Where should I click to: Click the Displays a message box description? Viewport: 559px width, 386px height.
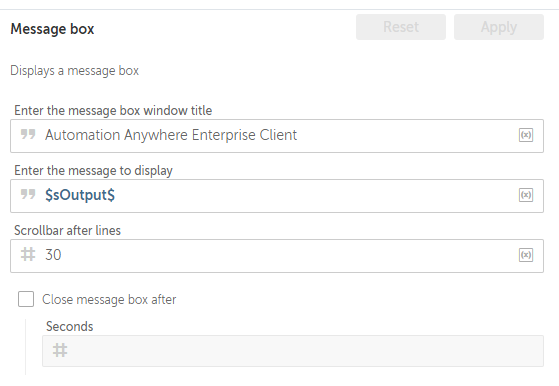click(75, 71)
